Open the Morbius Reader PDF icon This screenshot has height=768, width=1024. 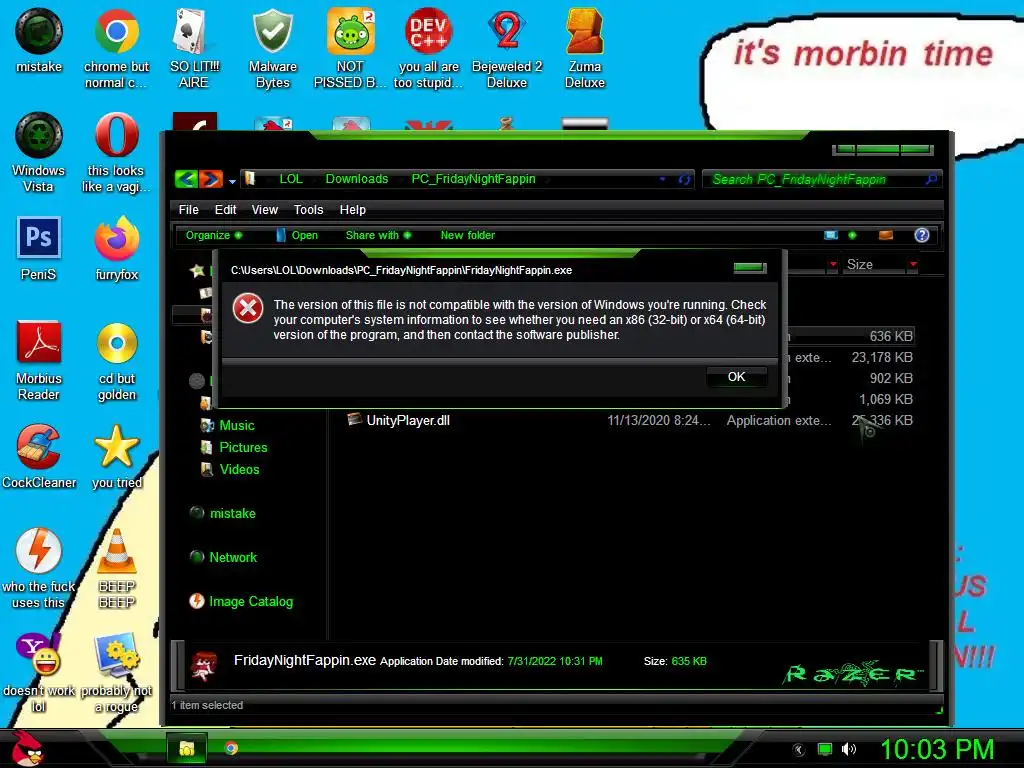(x=39, y=360)
